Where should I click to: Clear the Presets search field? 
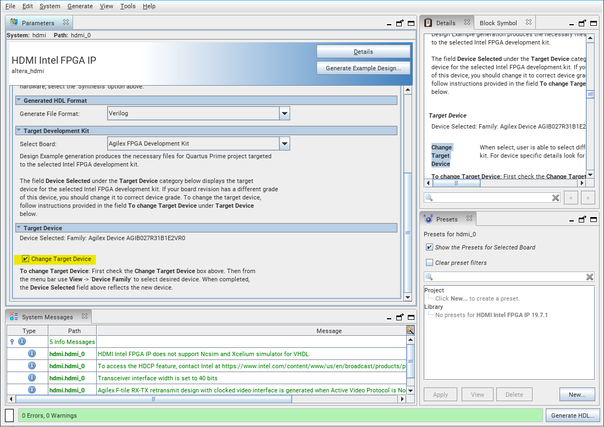click(x=589, y=276)
